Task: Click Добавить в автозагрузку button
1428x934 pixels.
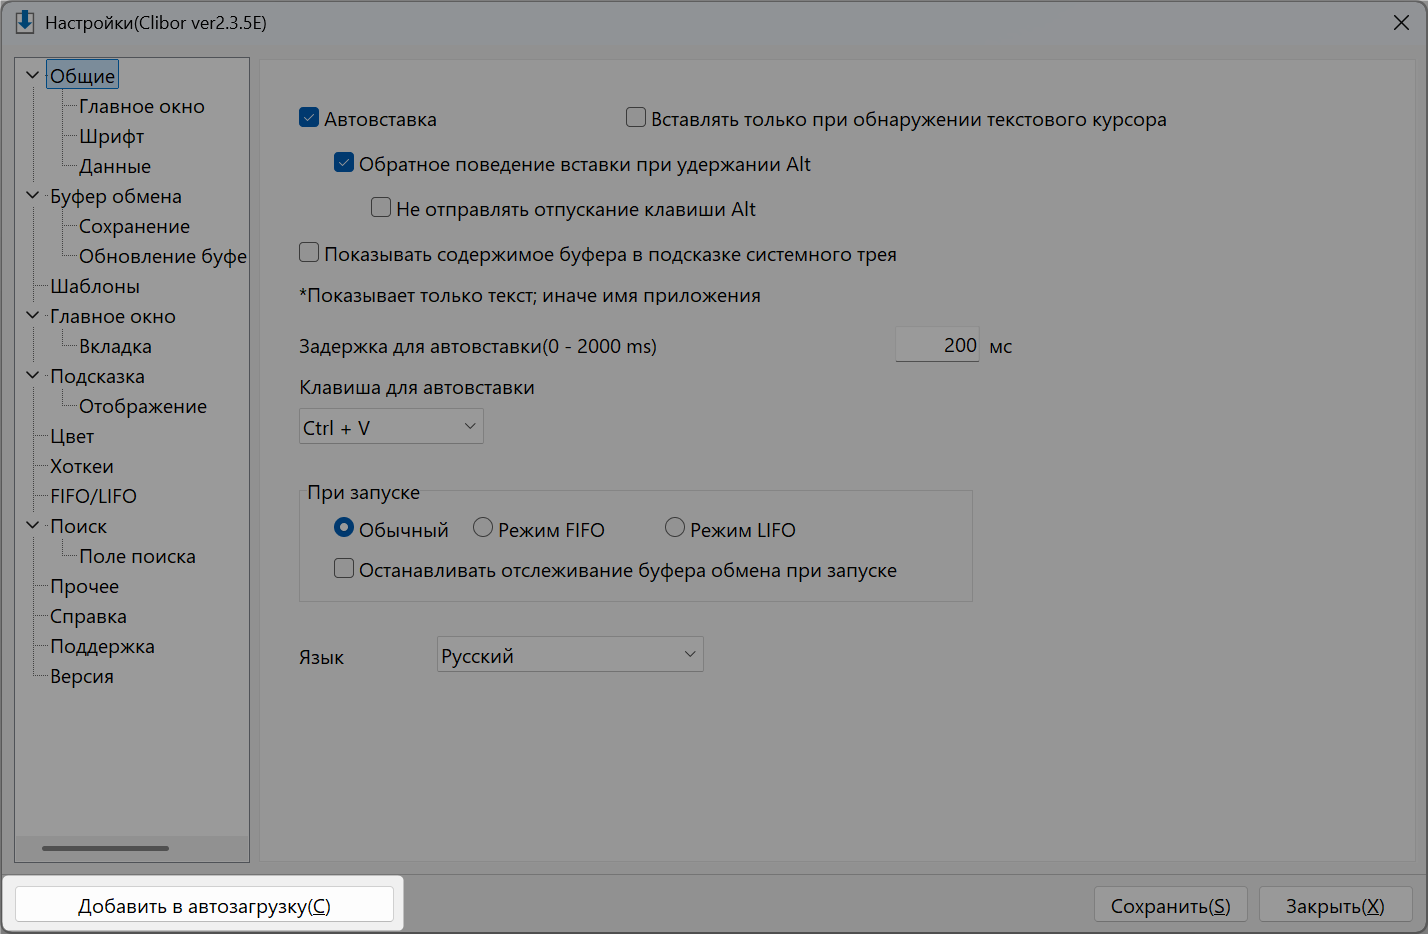Action: [x=204, y=905]
